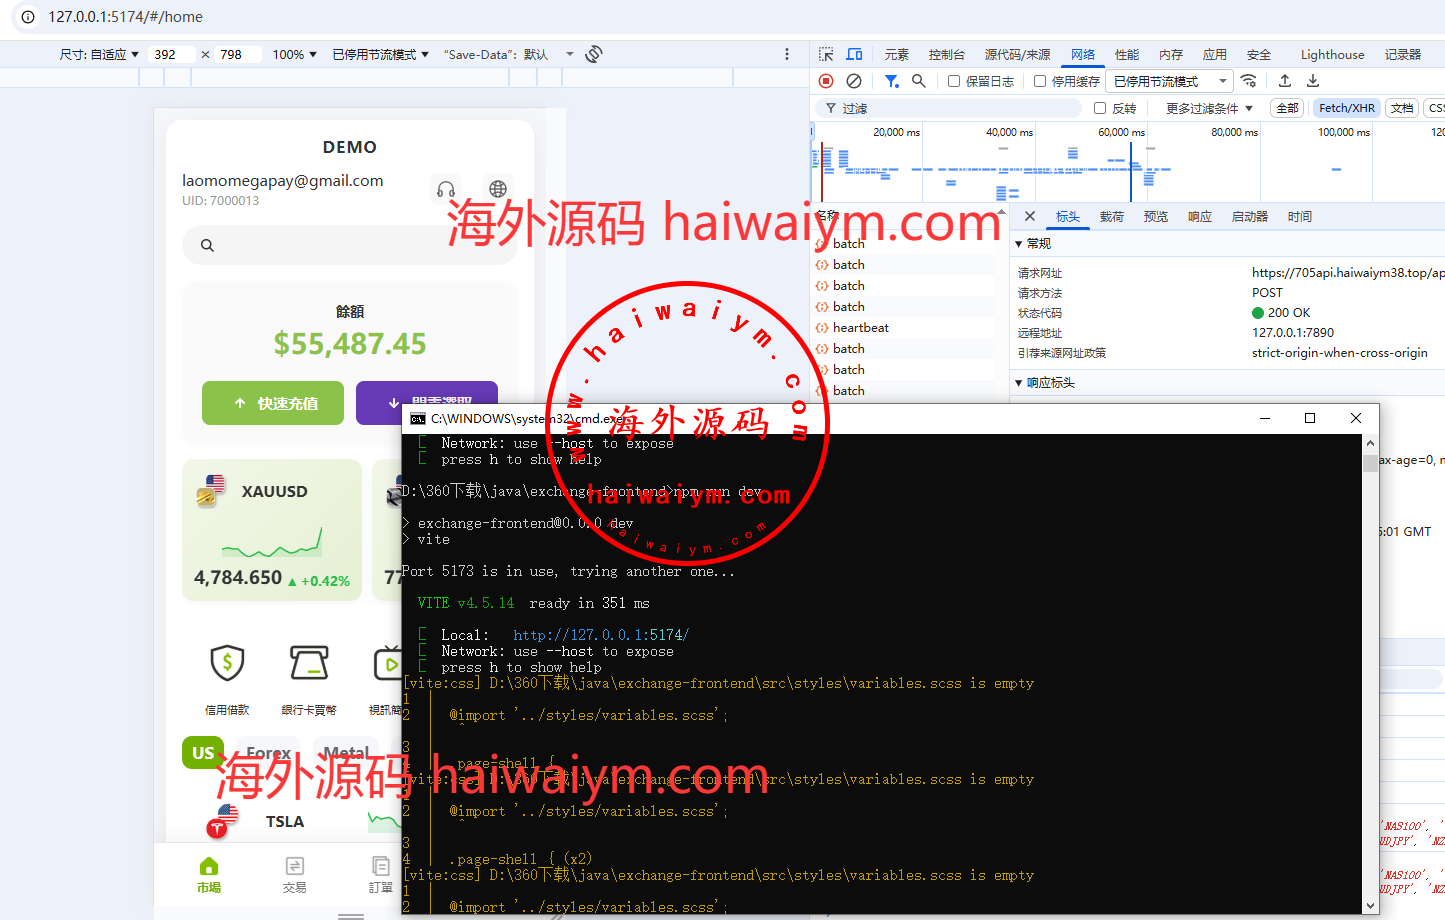The height and width of the screenshot is (920, 1445).
Task: Click the 快速充值 green button
Action: point(273,403)
